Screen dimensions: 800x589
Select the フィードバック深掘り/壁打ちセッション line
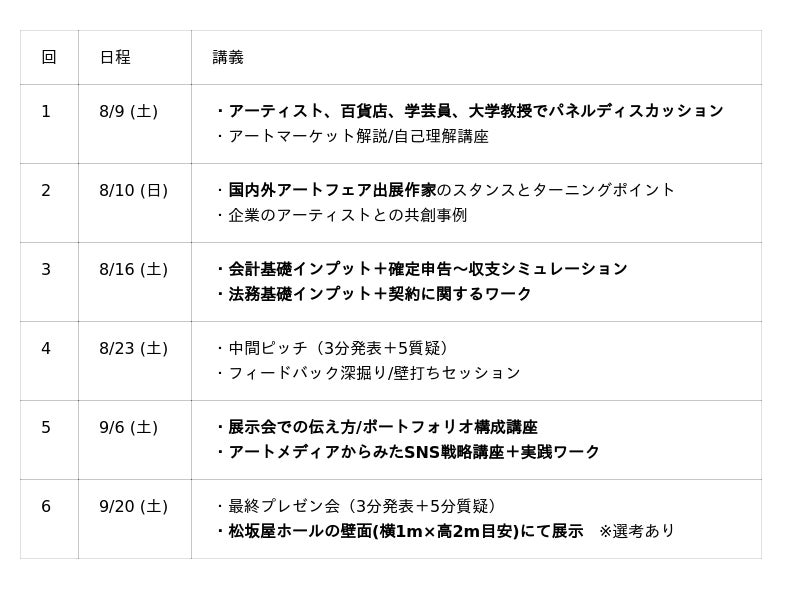point(368,373)
